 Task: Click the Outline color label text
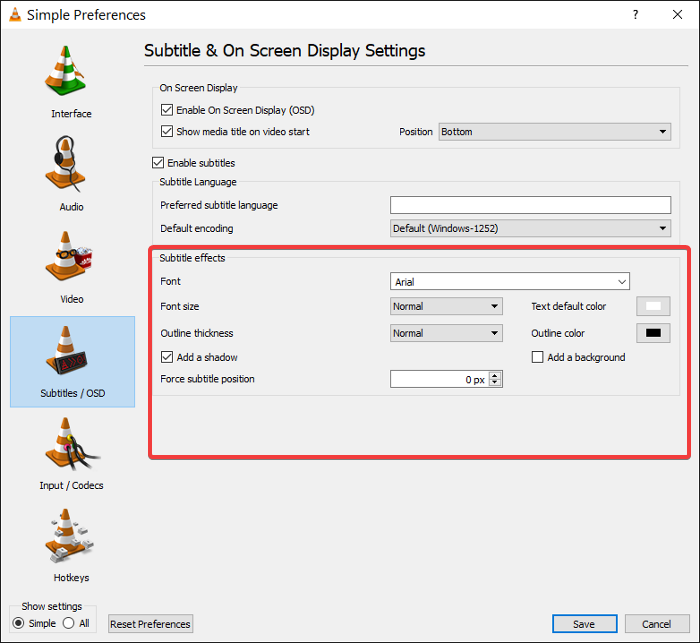click(x=558, y=333)
